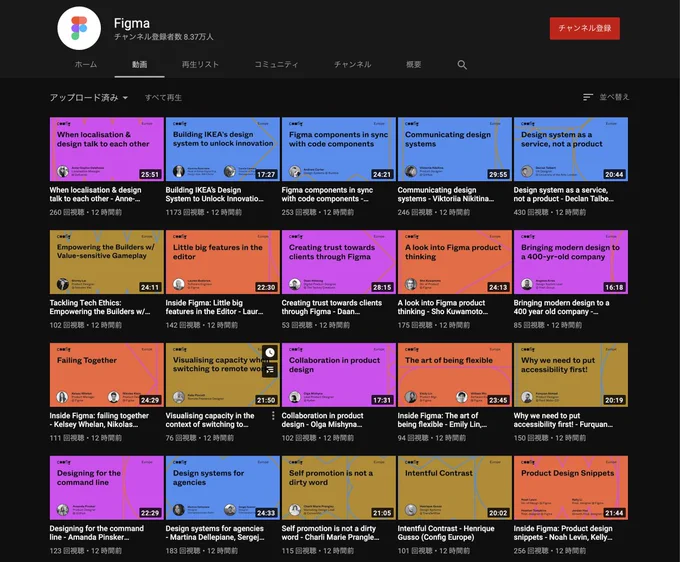This screenshot has height=562, width=680.
Task: Click the red チャンネル登録 subscribe button
Action: [x=585, y=29]
